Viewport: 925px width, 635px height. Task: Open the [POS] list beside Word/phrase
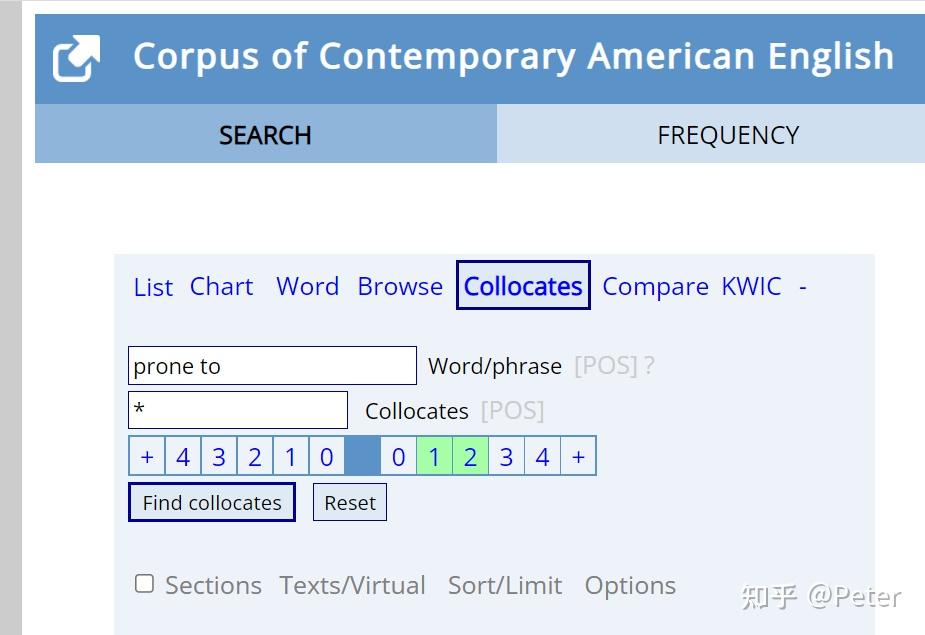pyautogui.click(x=605, y=366)
